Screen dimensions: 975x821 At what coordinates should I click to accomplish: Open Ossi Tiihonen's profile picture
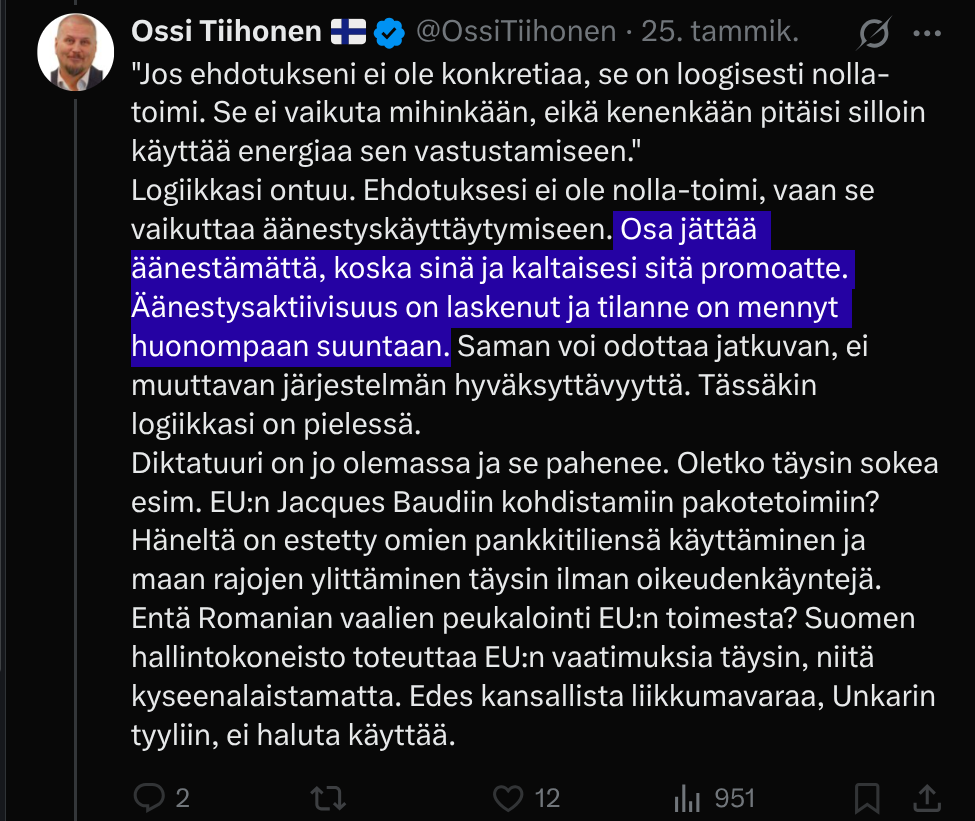(75, 51)
